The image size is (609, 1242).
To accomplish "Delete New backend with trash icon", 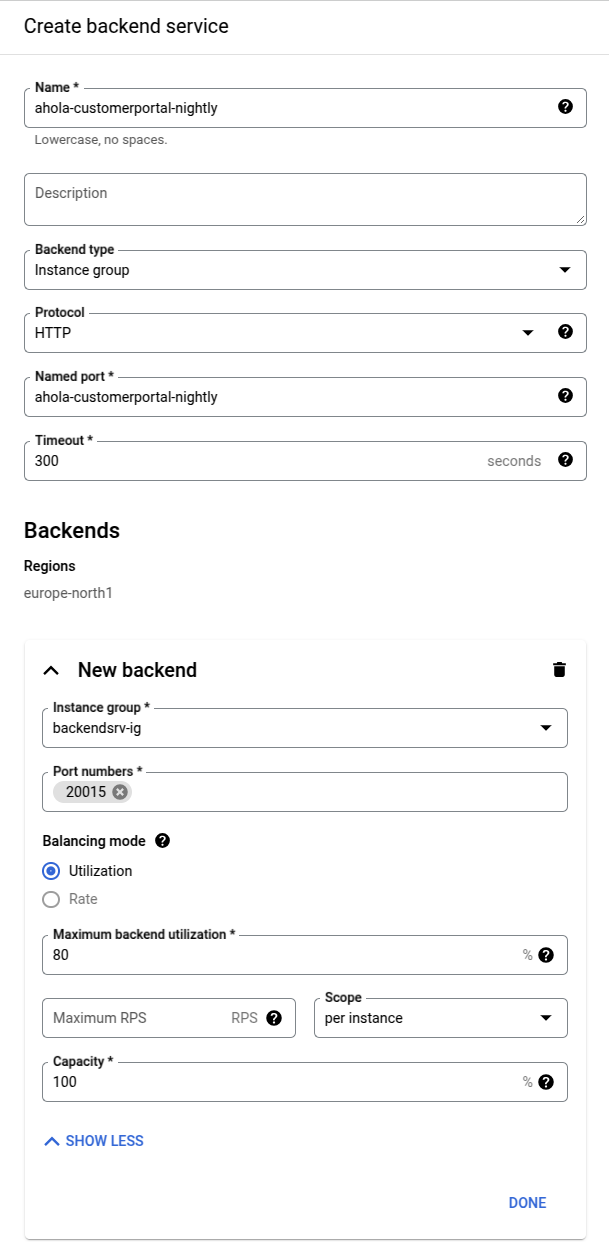I will (559, 670).
